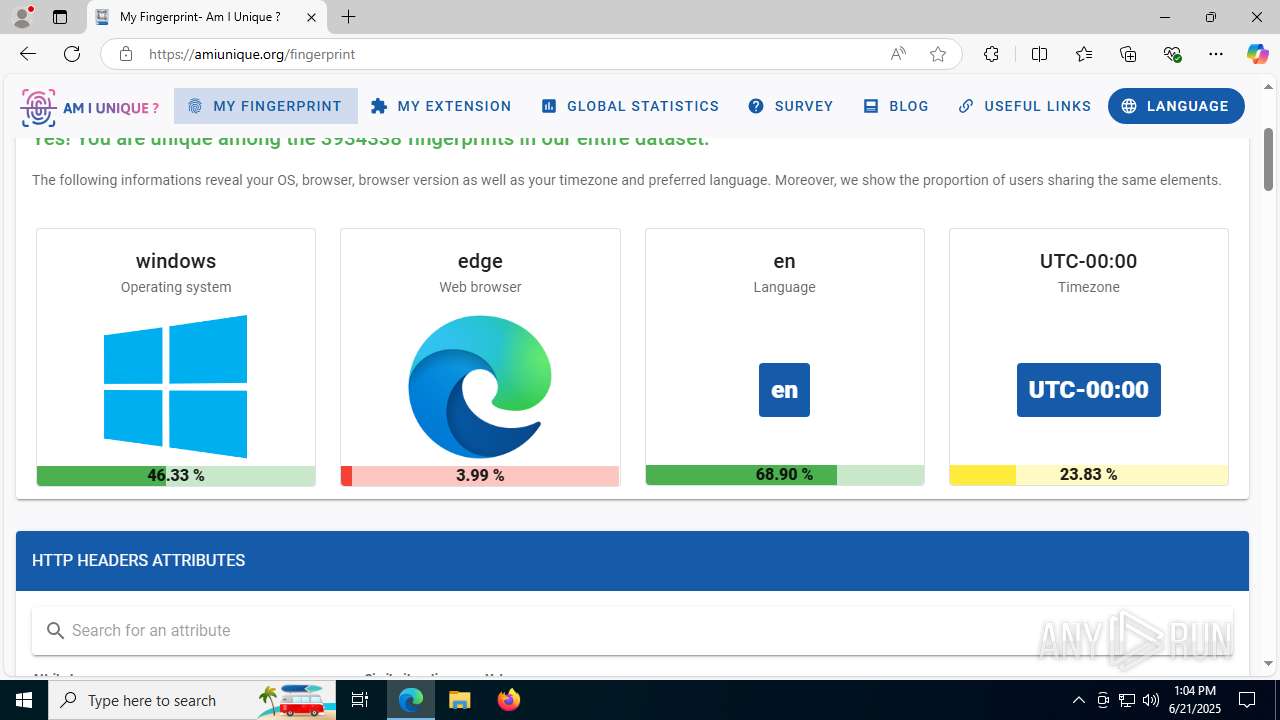This screenshot has width=1280, height=720.
Task: Click the UTC-00:00 timezone badge
Action: [1089, 390]
